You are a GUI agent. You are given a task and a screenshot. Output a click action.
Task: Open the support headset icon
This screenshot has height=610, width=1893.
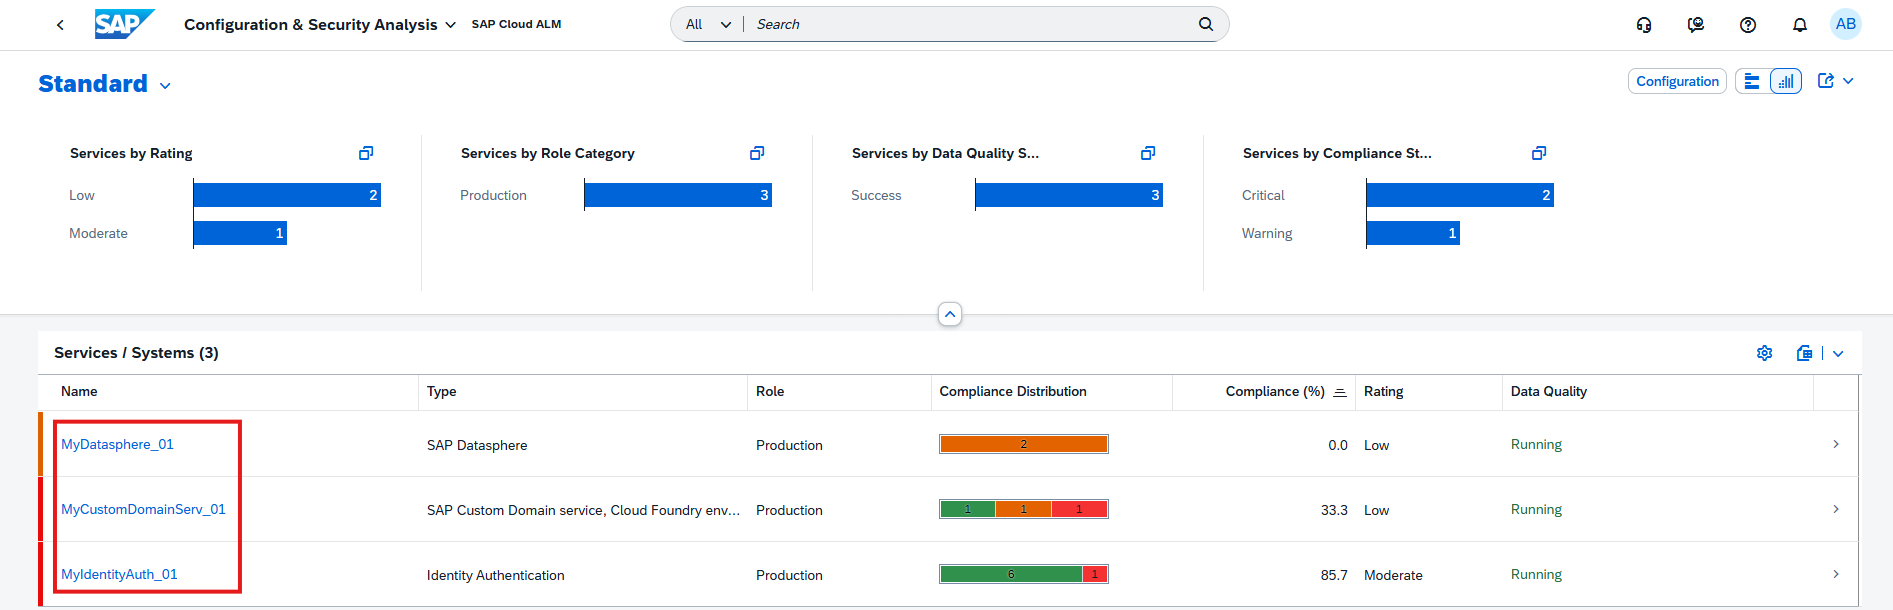coord(1644,25)
